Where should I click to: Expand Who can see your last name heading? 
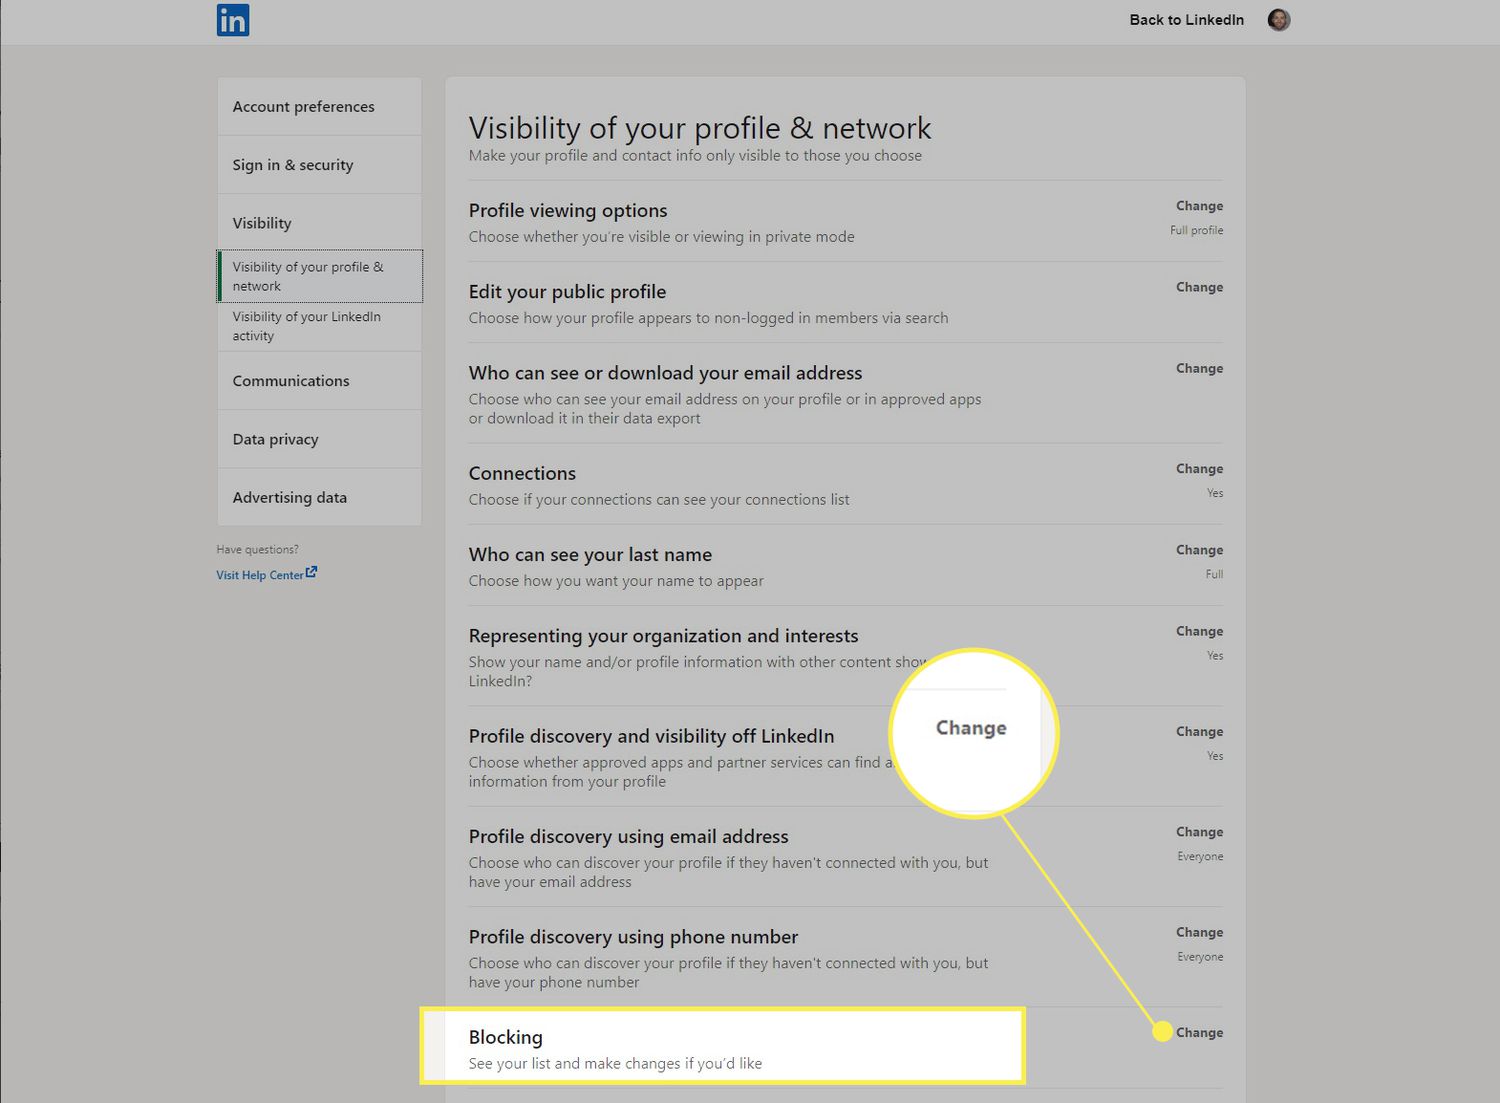(590, 555)
